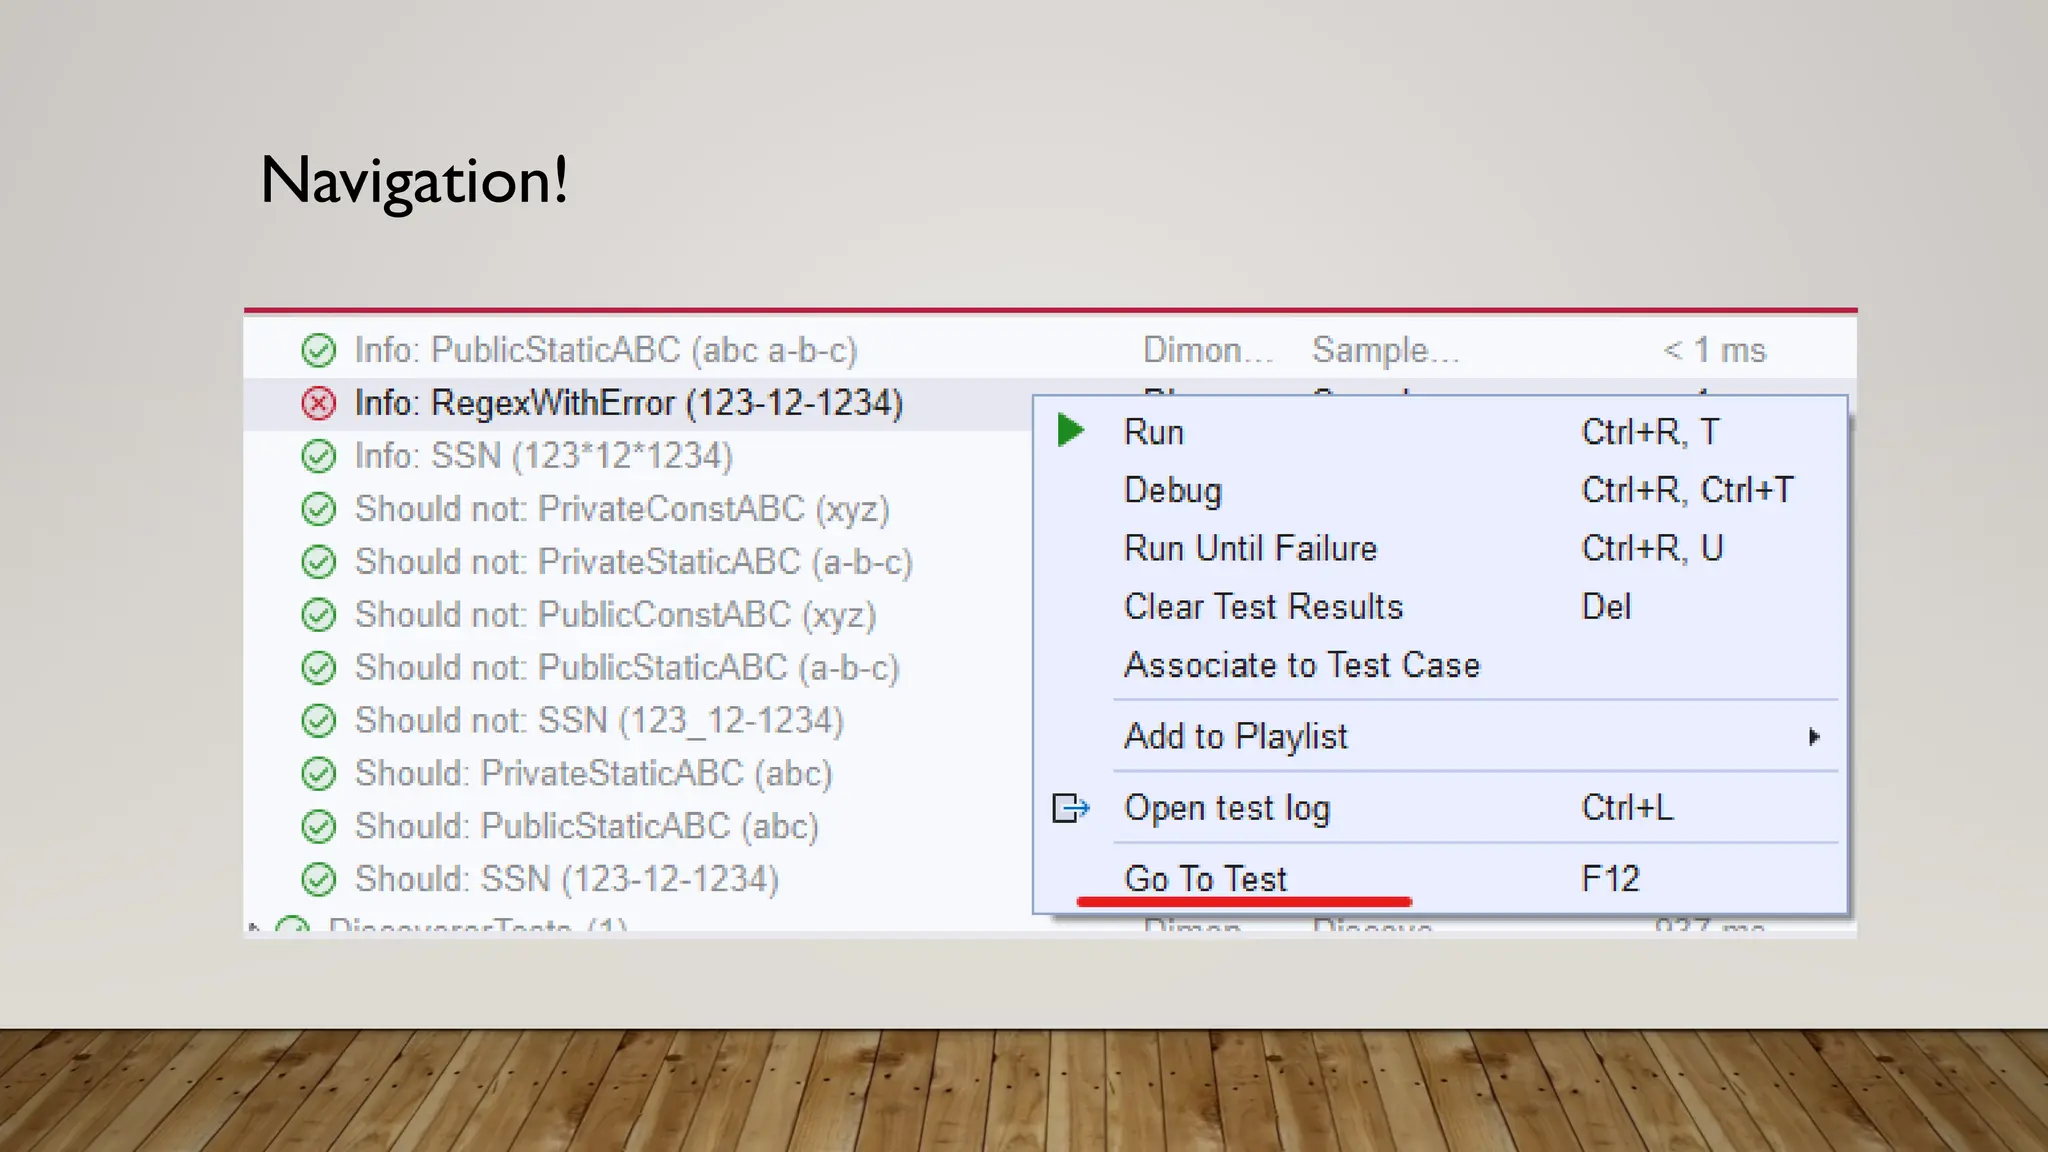Screen dimensions: 2048x1152
Task: Click red failed icon beside RegexWithError
Action: pyautogui.click(x=318, y=403)
